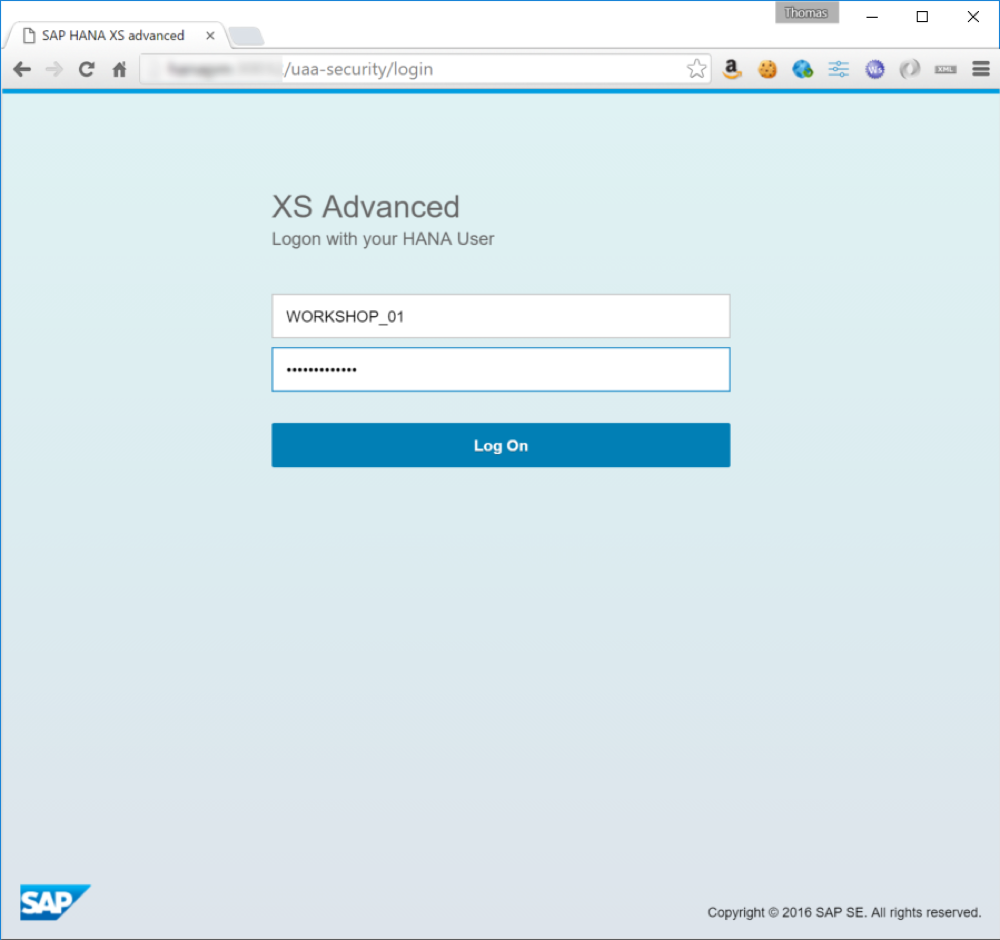Image resolution: width=1000 pixels, height=940 pixels.
Task: Open the browser home page
Action: [119, 69]
